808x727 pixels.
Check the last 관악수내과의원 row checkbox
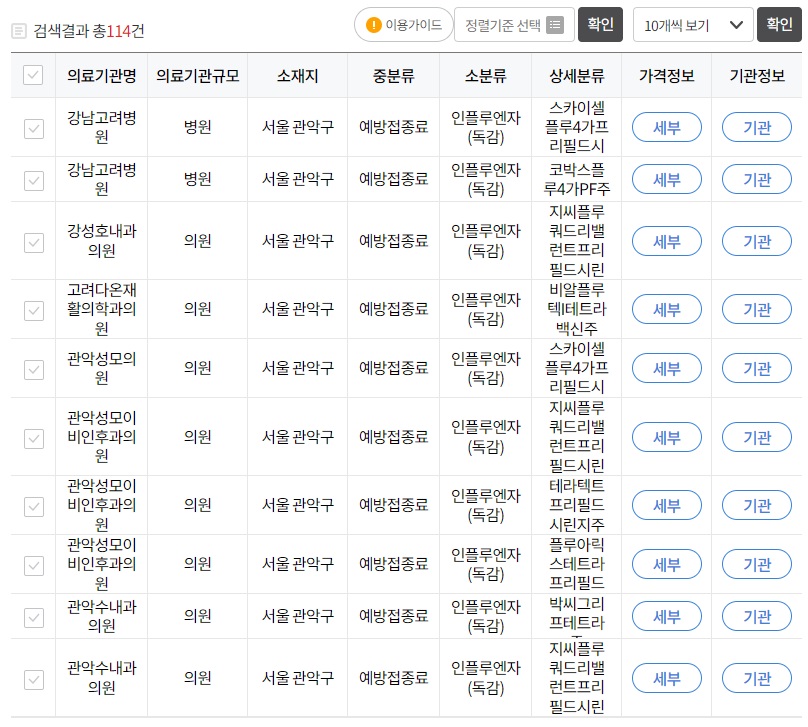click(x=32, y=678)
